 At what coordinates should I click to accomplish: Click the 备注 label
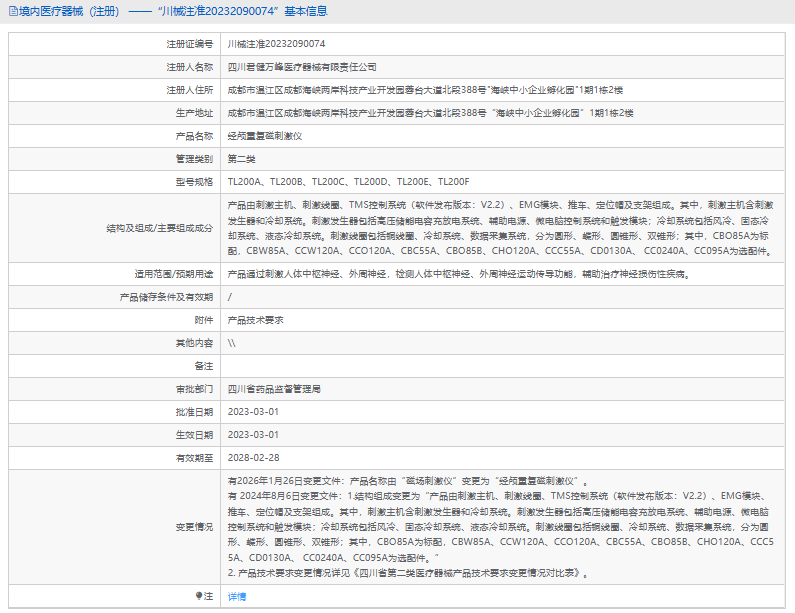[204, 366]
